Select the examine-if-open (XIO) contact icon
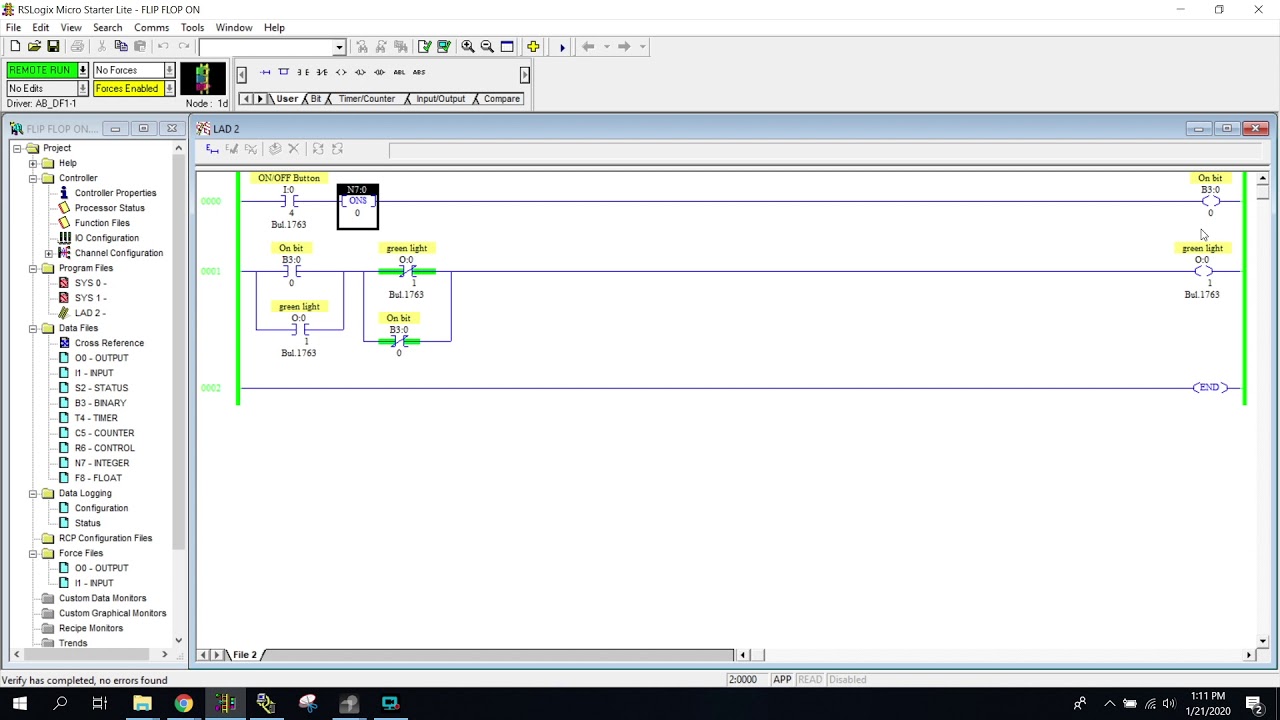The height and width of the screenshot is (720, 1280). pos(322,72)
